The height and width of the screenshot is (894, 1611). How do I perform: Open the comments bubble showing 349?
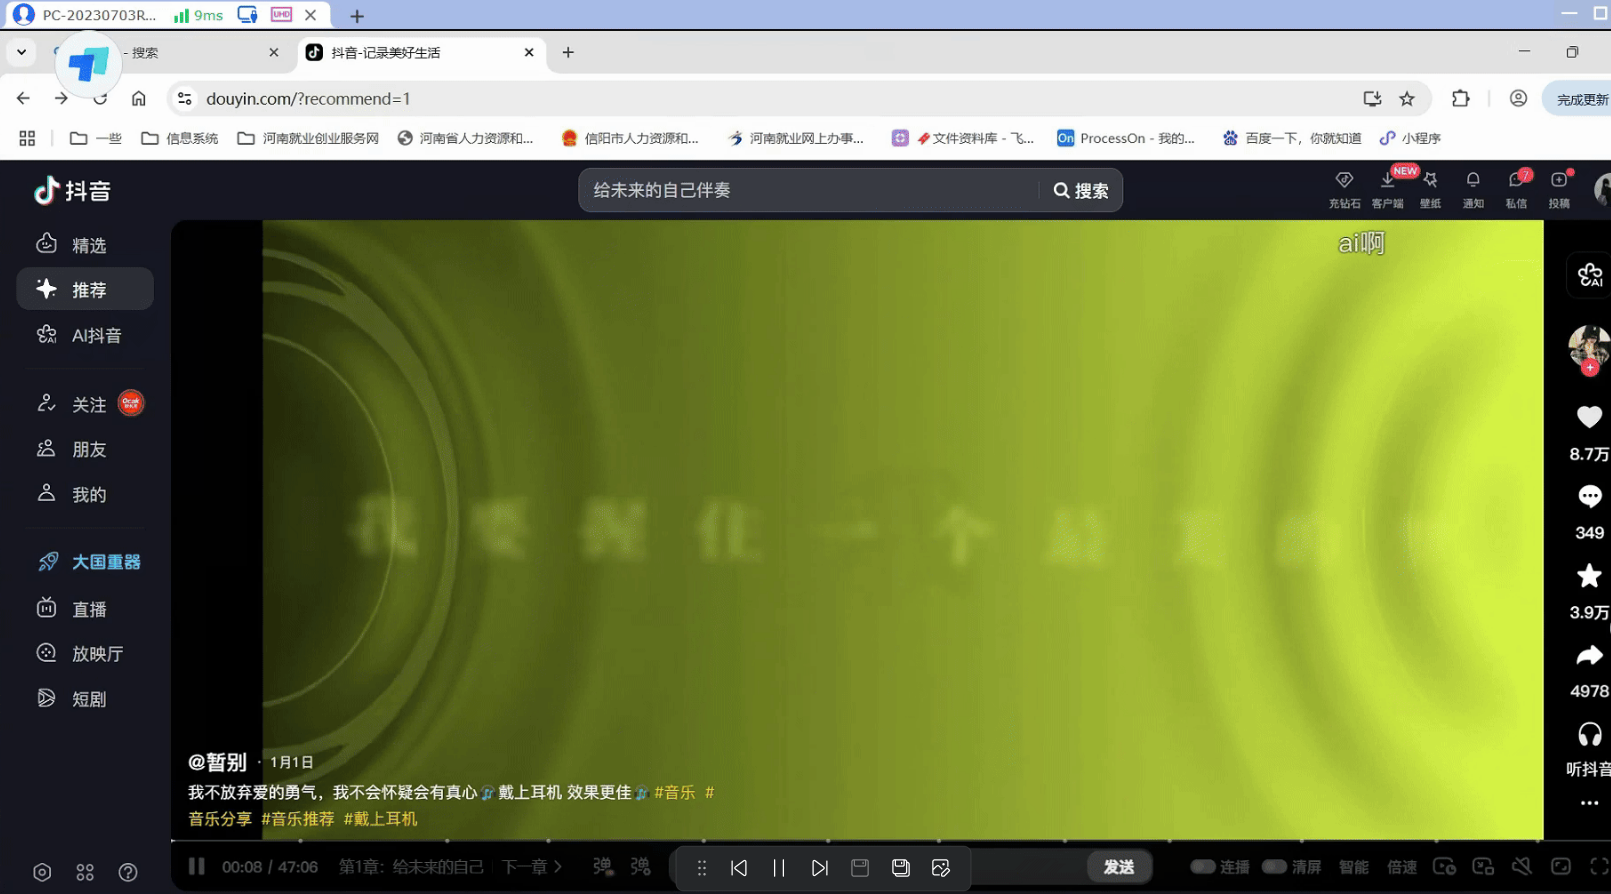tap(1589, 497)
